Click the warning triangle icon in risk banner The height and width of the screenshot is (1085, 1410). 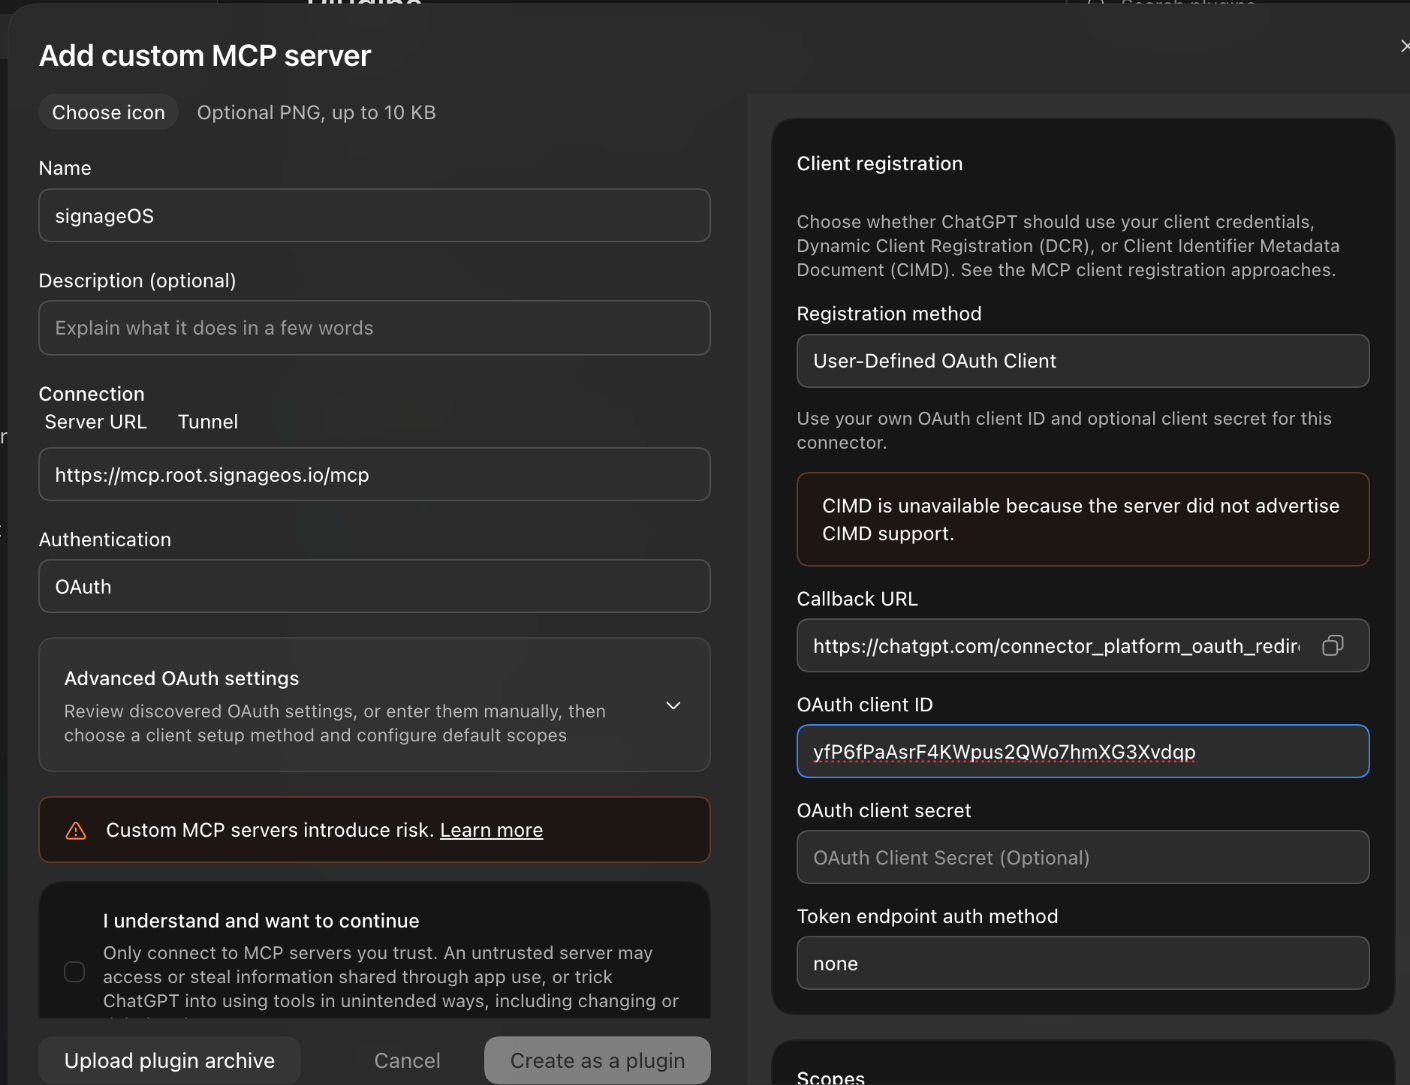76,830
